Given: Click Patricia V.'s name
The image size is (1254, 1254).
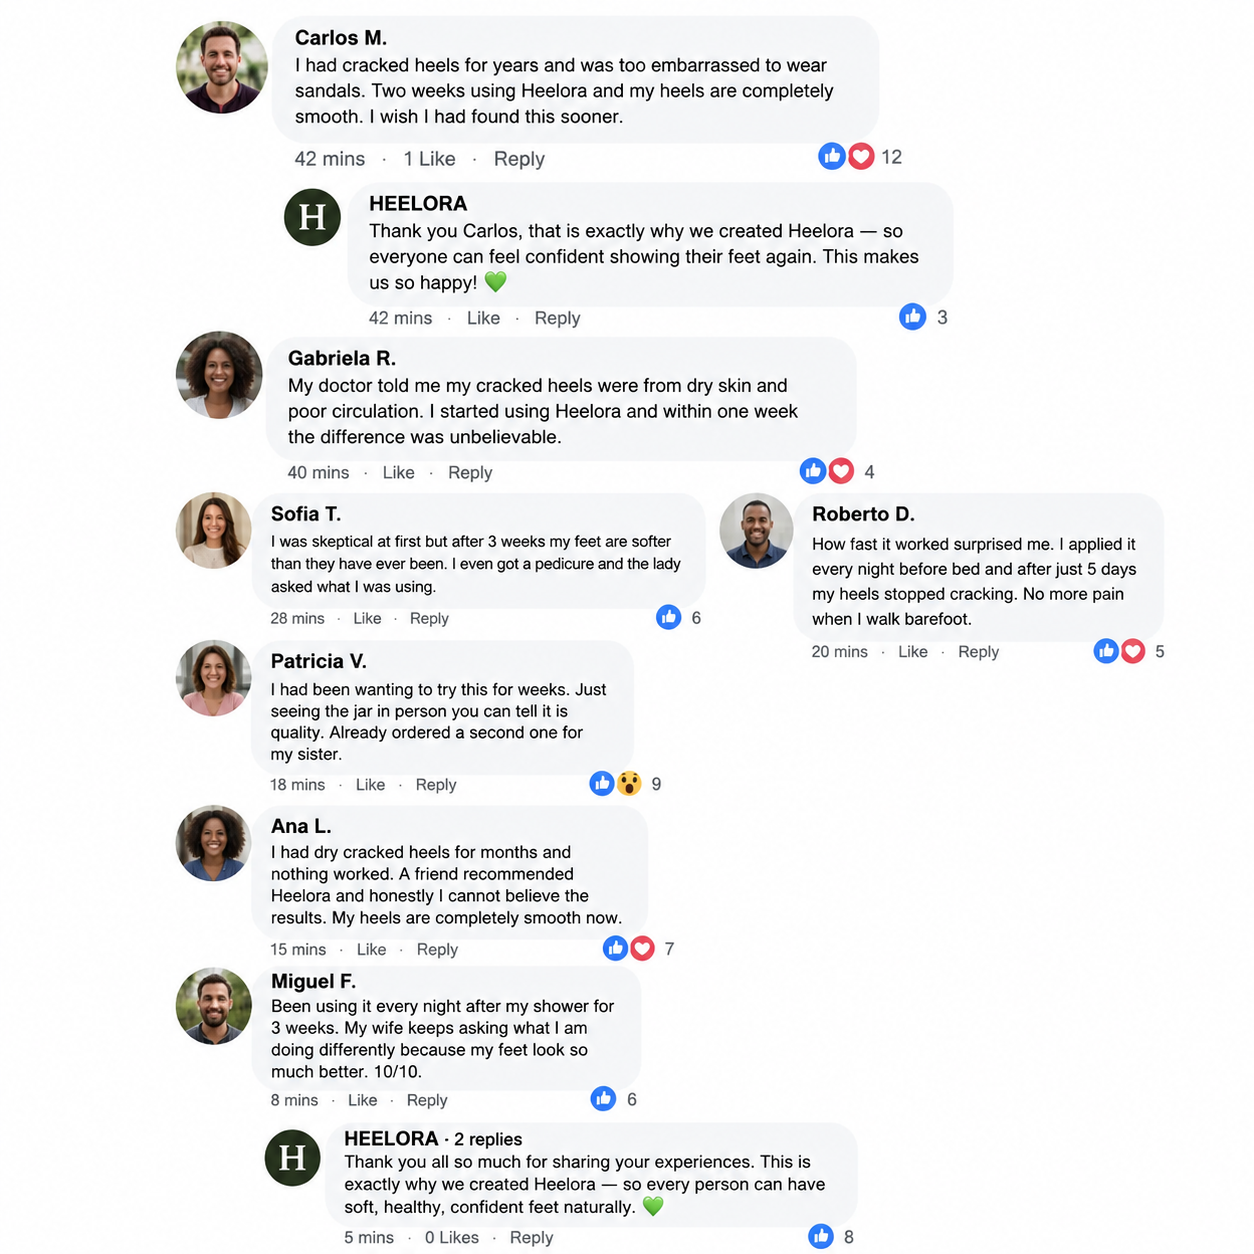Looking at the screenshot, I should 318,661.
